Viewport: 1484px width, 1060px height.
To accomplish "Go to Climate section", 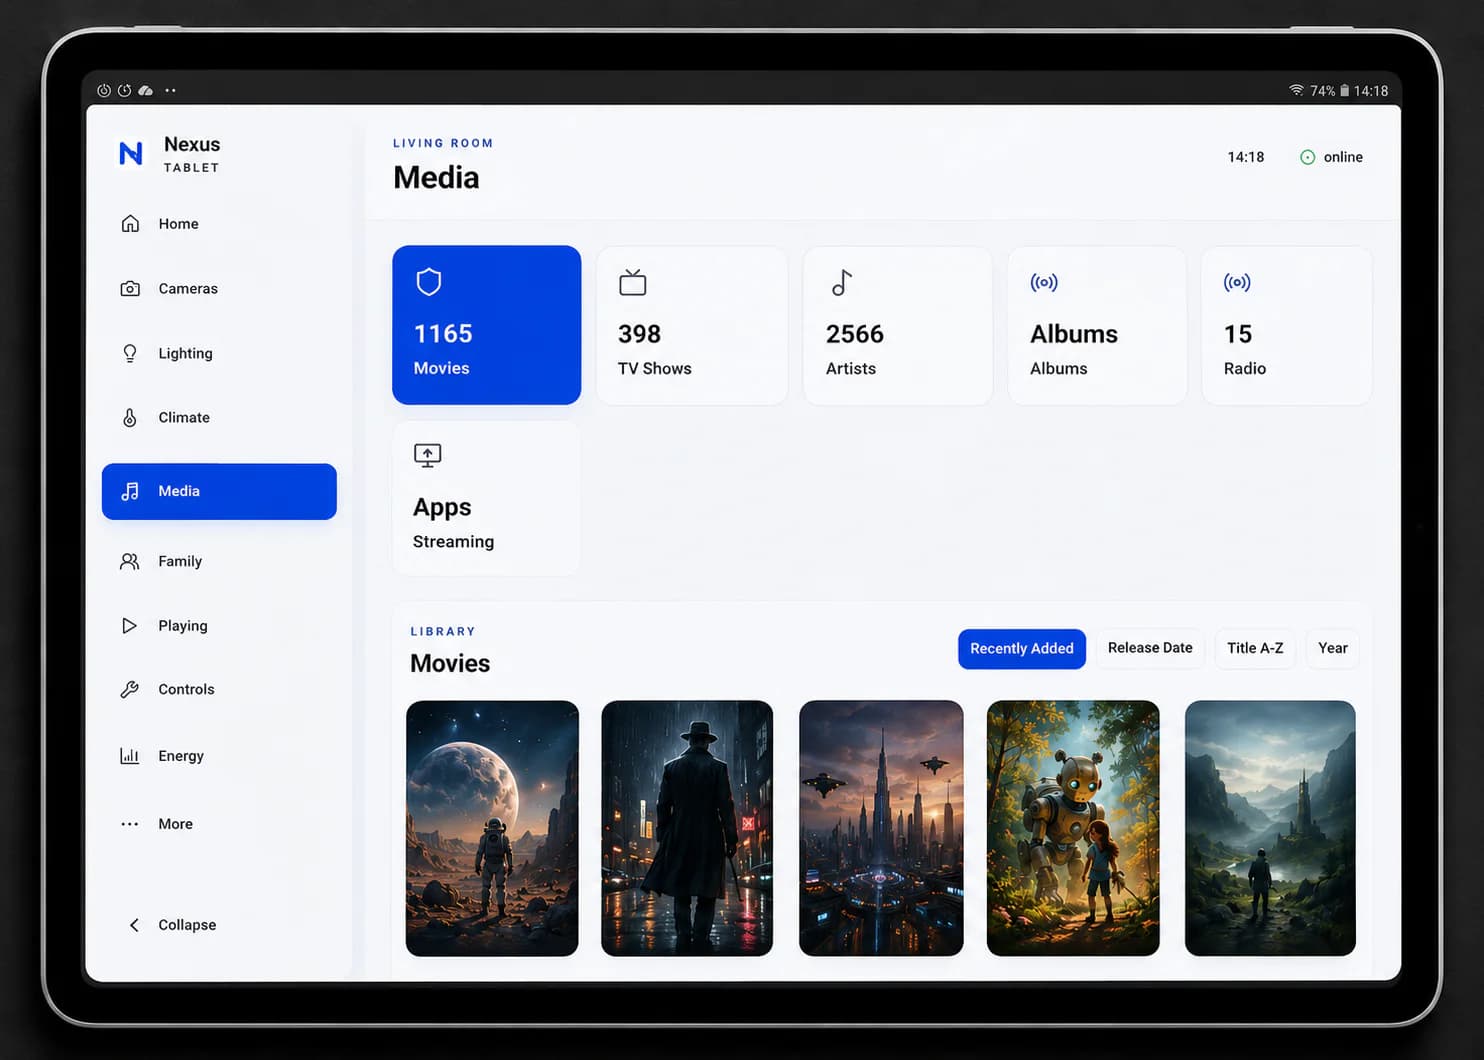I will [219, 417].
